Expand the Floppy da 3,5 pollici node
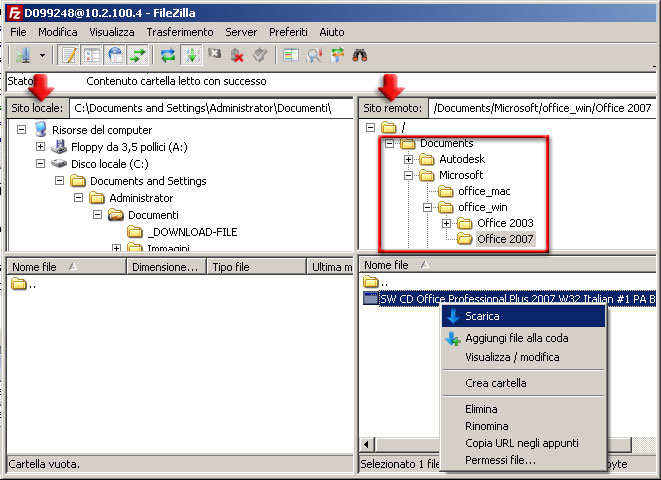 coord(40,147)
